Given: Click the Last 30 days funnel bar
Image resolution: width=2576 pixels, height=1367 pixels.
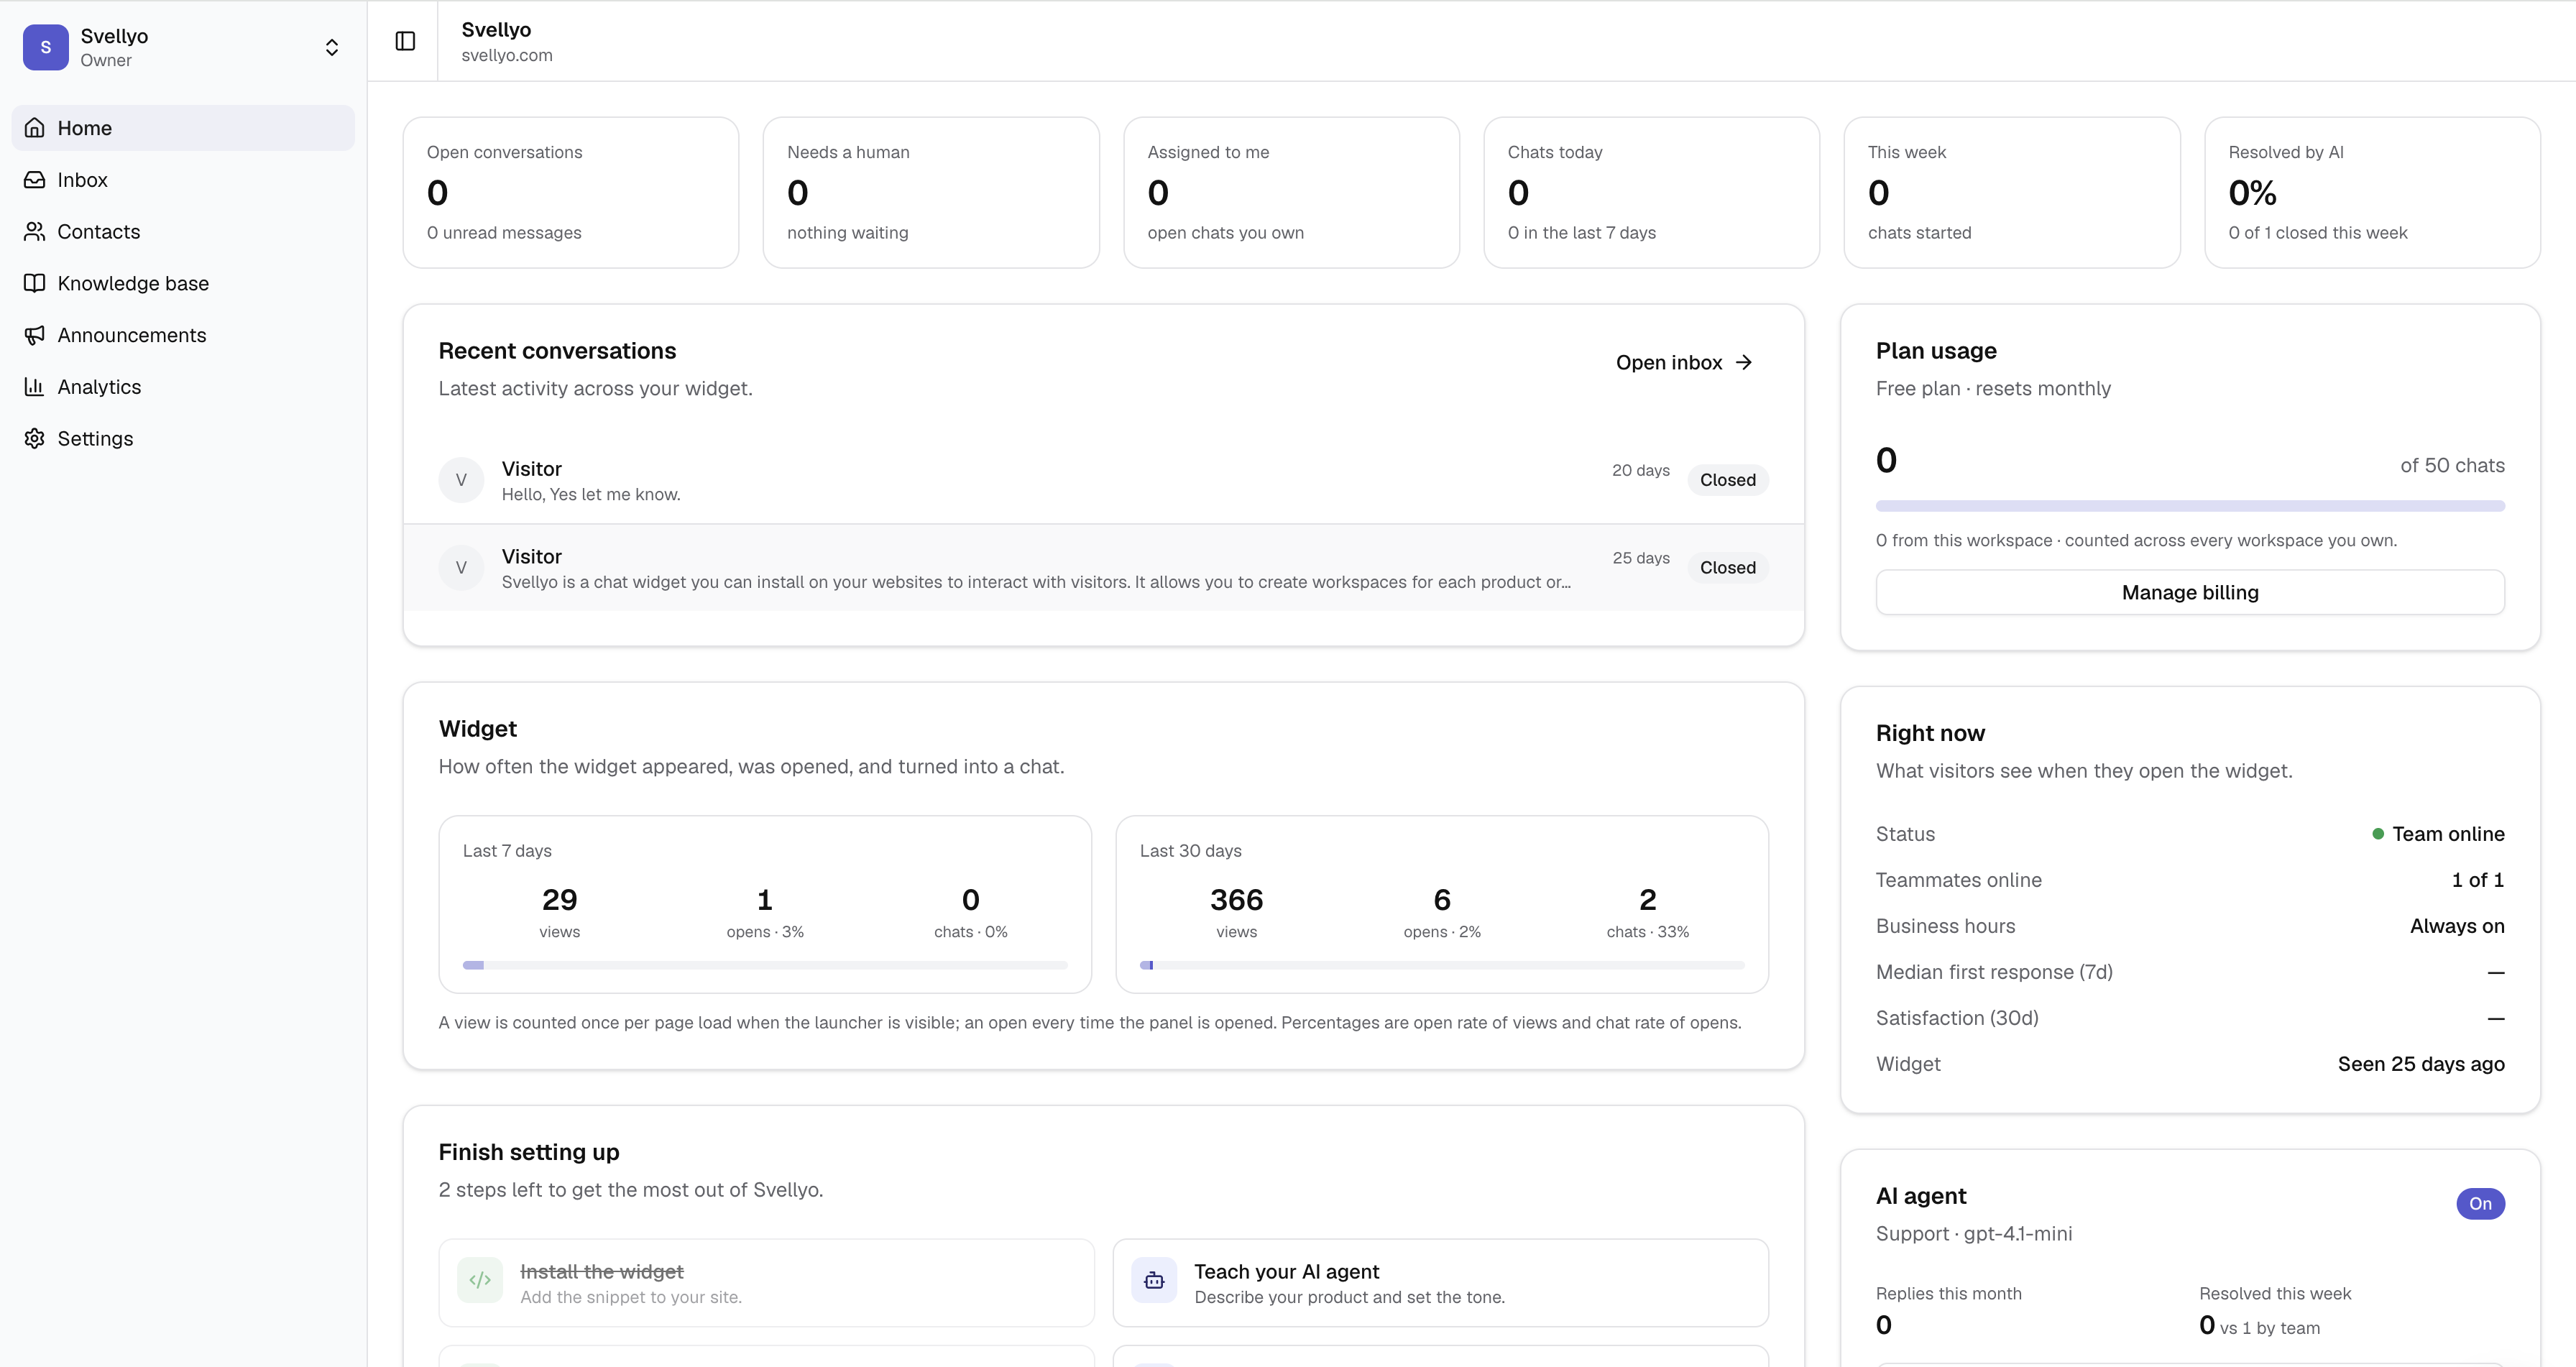Looking at the screenshot, I should [1442, 965].
